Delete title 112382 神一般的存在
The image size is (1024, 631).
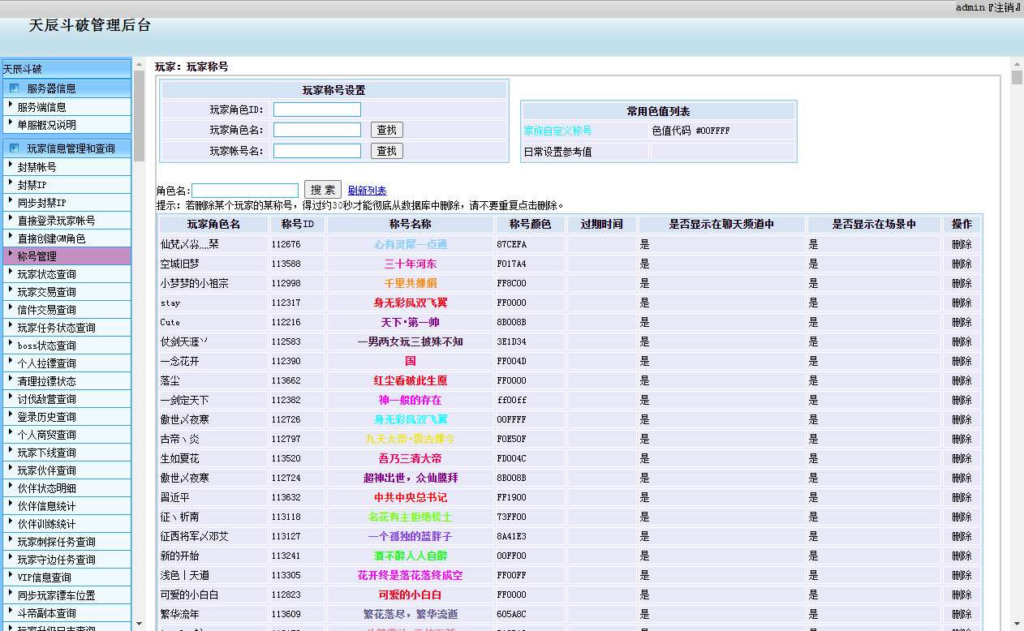961,400
